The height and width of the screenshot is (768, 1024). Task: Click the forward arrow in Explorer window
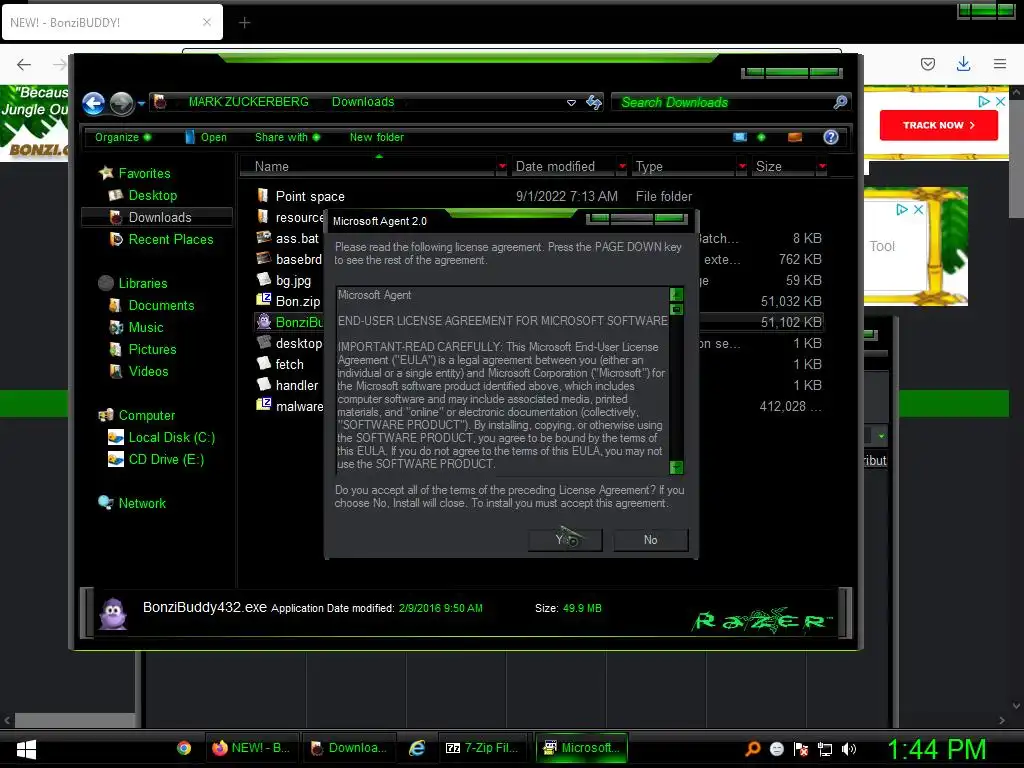tap(121, 103)
